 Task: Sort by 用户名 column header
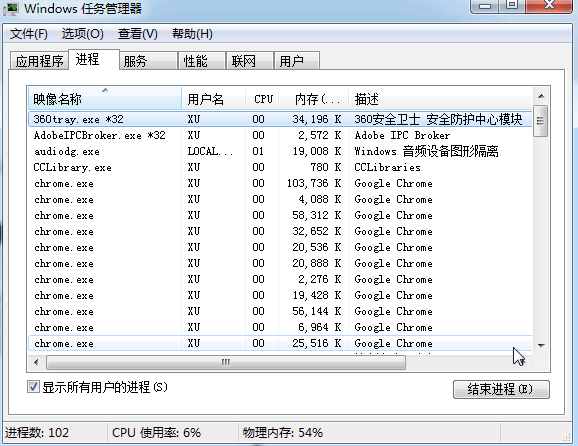pos(213,99)
